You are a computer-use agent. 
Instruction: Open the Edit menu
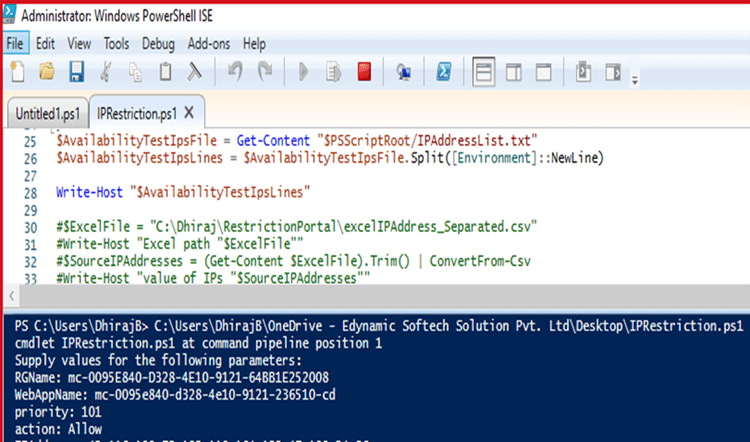(45, 44)
